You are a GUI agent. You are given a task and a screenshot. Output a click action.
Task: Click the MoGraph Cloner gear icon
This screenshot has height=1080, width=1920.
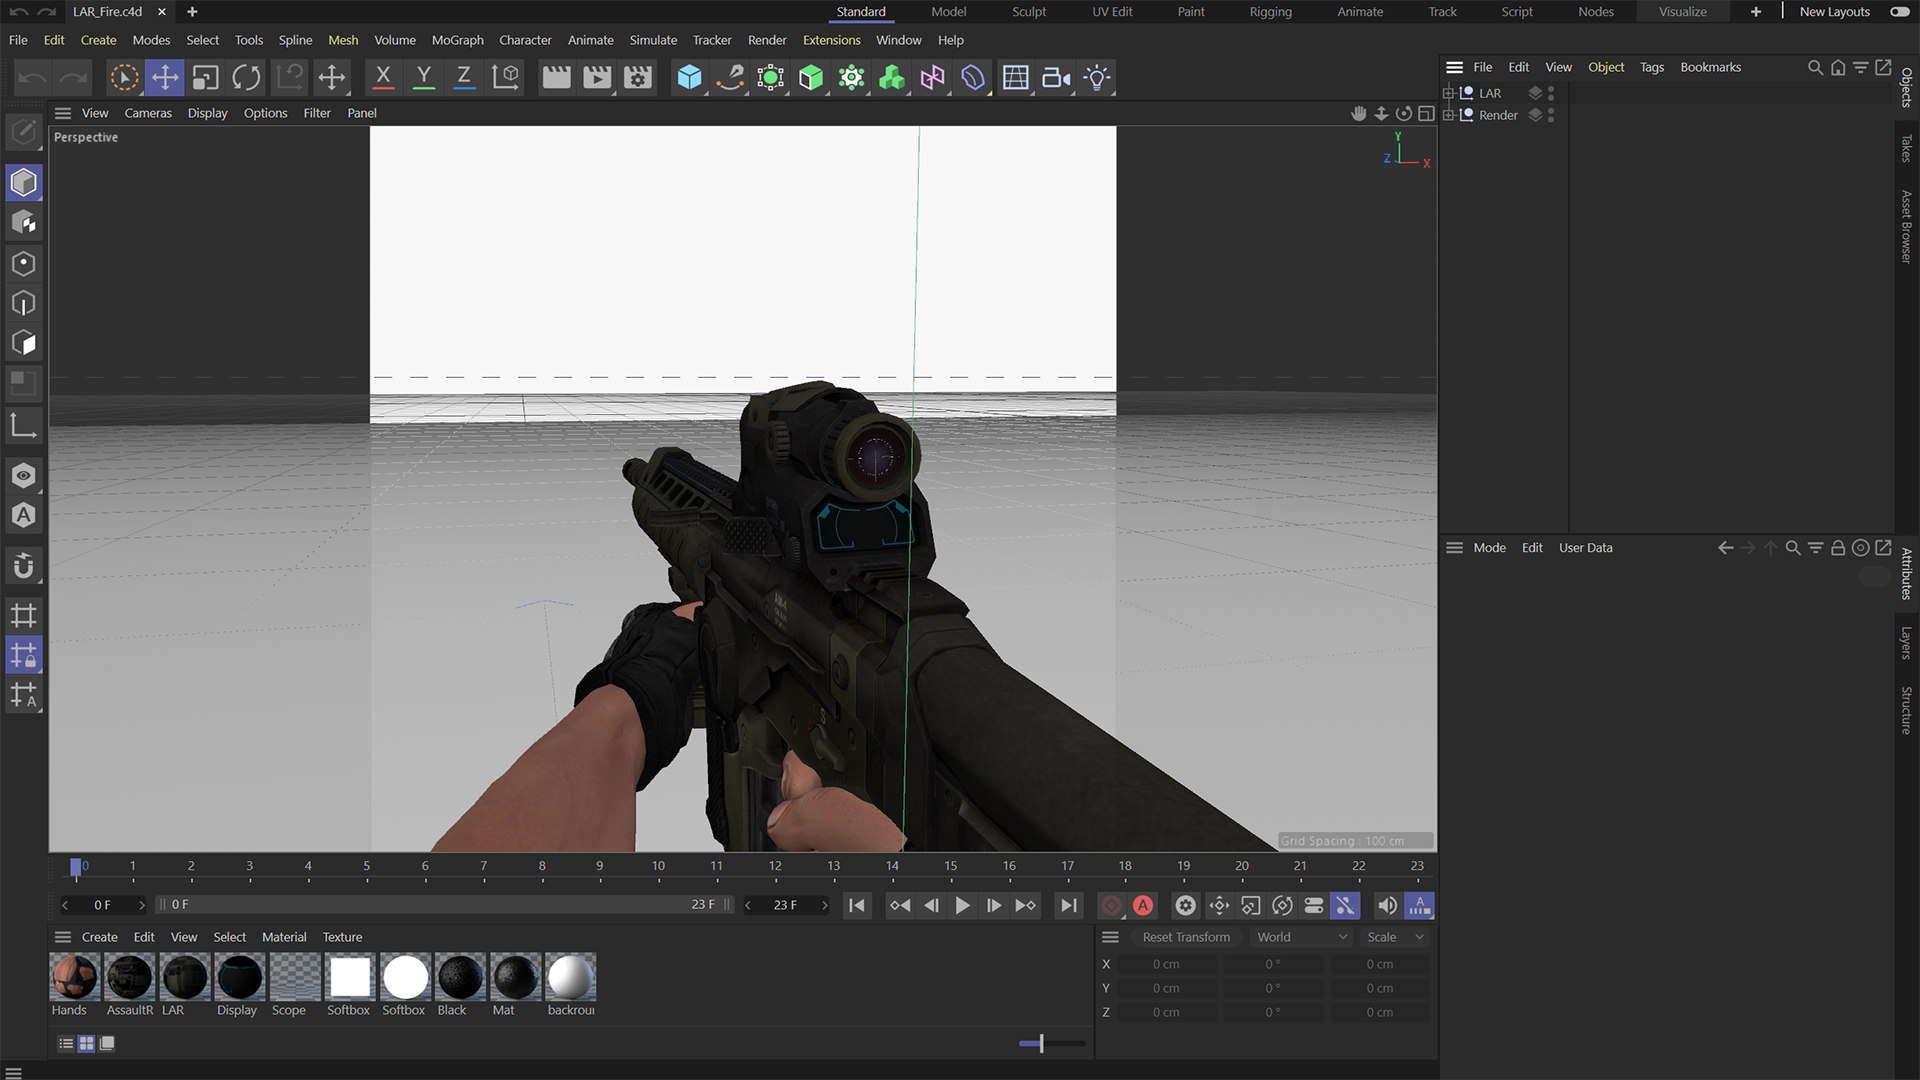click(851, 77)
